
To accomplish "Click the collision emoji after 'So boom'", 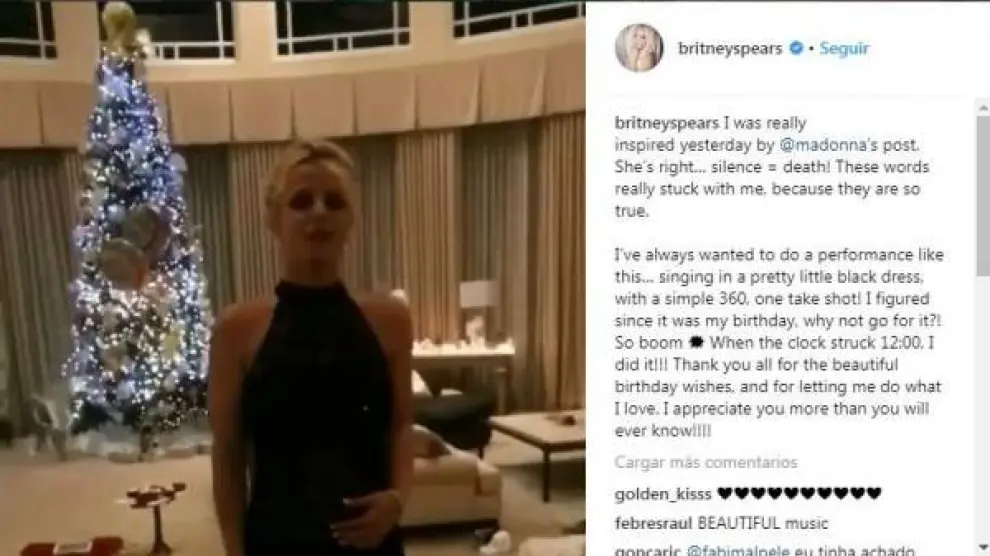I will [x=696, y=343].
